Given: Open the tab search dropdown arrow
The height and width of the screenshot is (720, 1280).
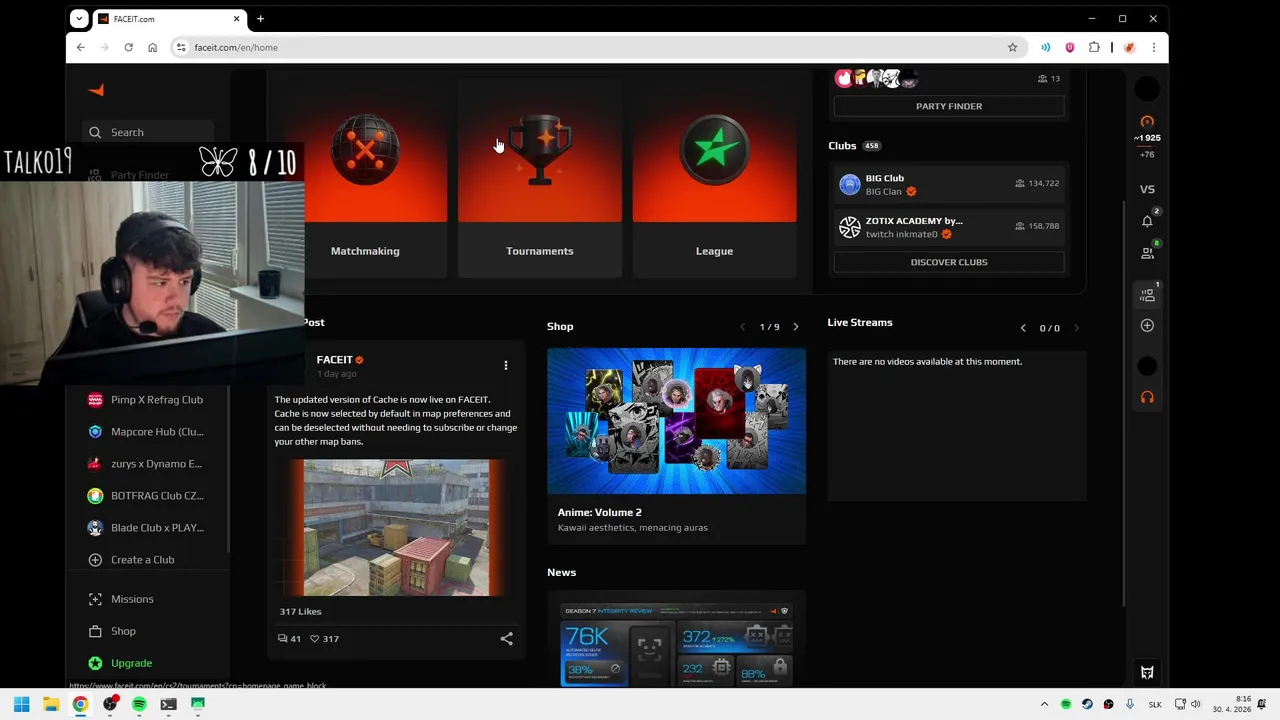Looking at the screenshot, I should coord(79,18).
